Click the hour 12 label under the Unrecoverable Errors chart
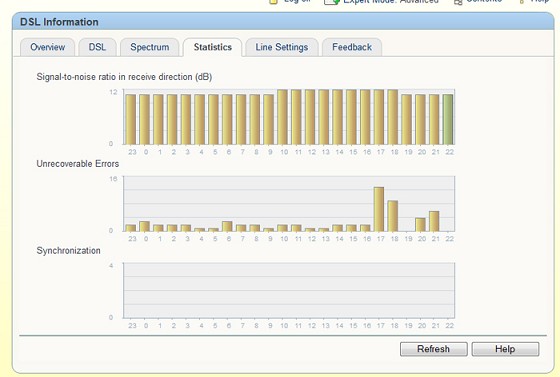Viewport: 560px width, 377px height. click(312, 239)
